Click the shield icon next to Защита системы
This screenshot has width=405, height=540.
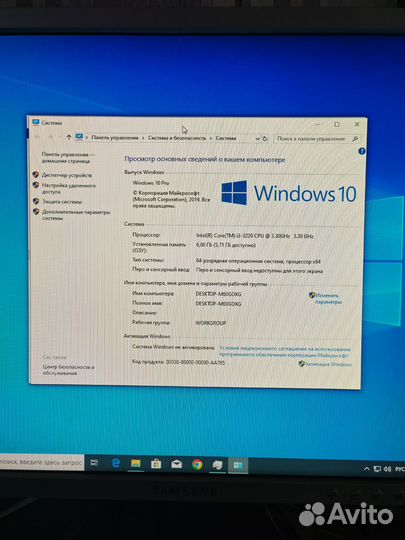point(36,201)
